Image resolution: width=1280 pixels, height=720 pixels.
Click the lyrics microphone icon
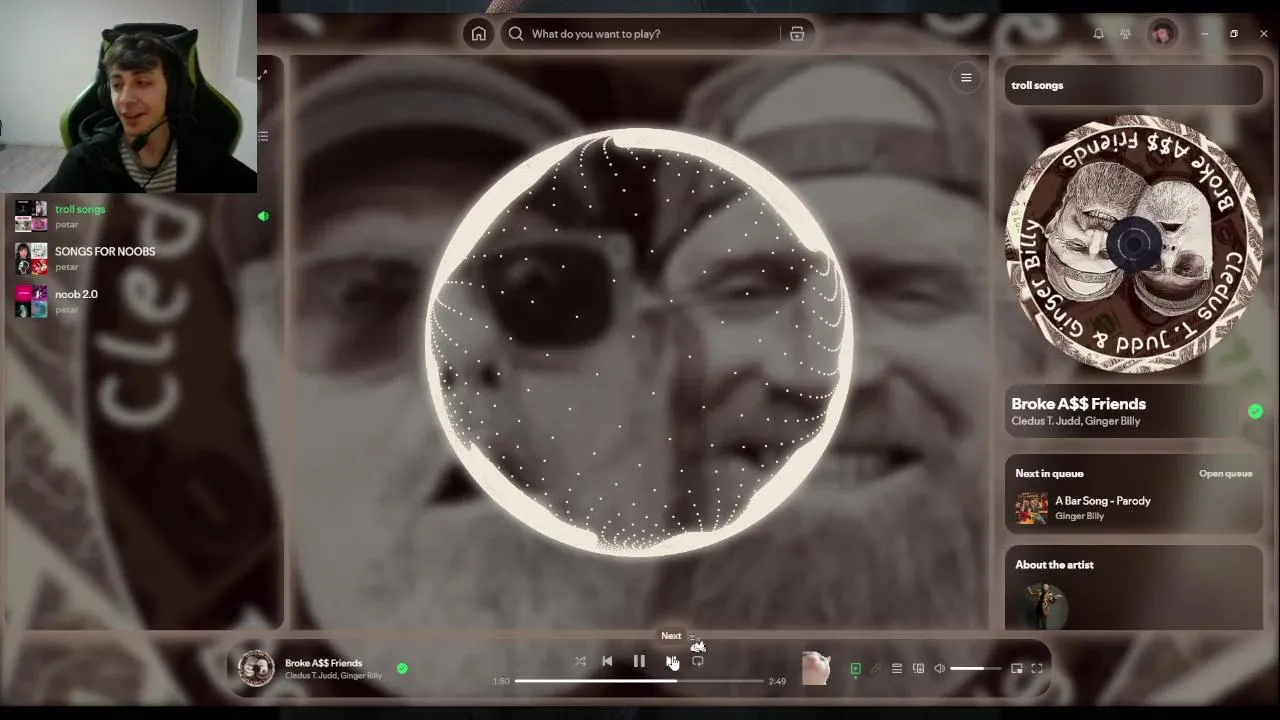tap(876, 669)
